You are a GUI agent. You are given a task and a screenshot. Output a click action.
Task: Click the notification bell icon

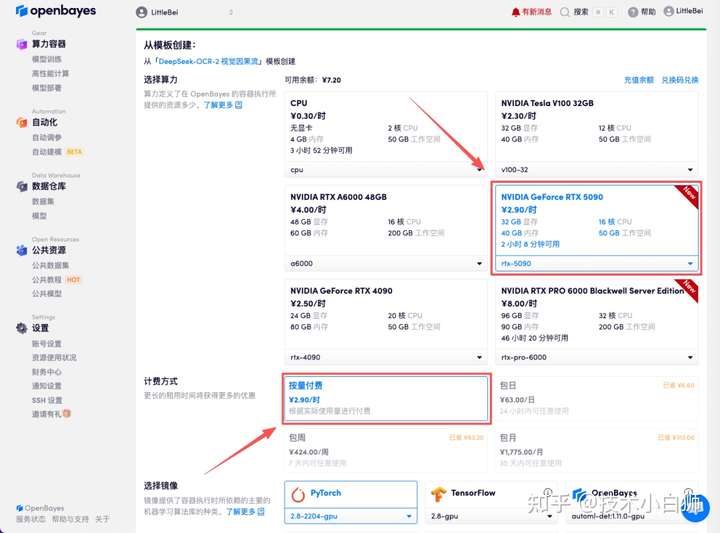[x=516, y=12]
